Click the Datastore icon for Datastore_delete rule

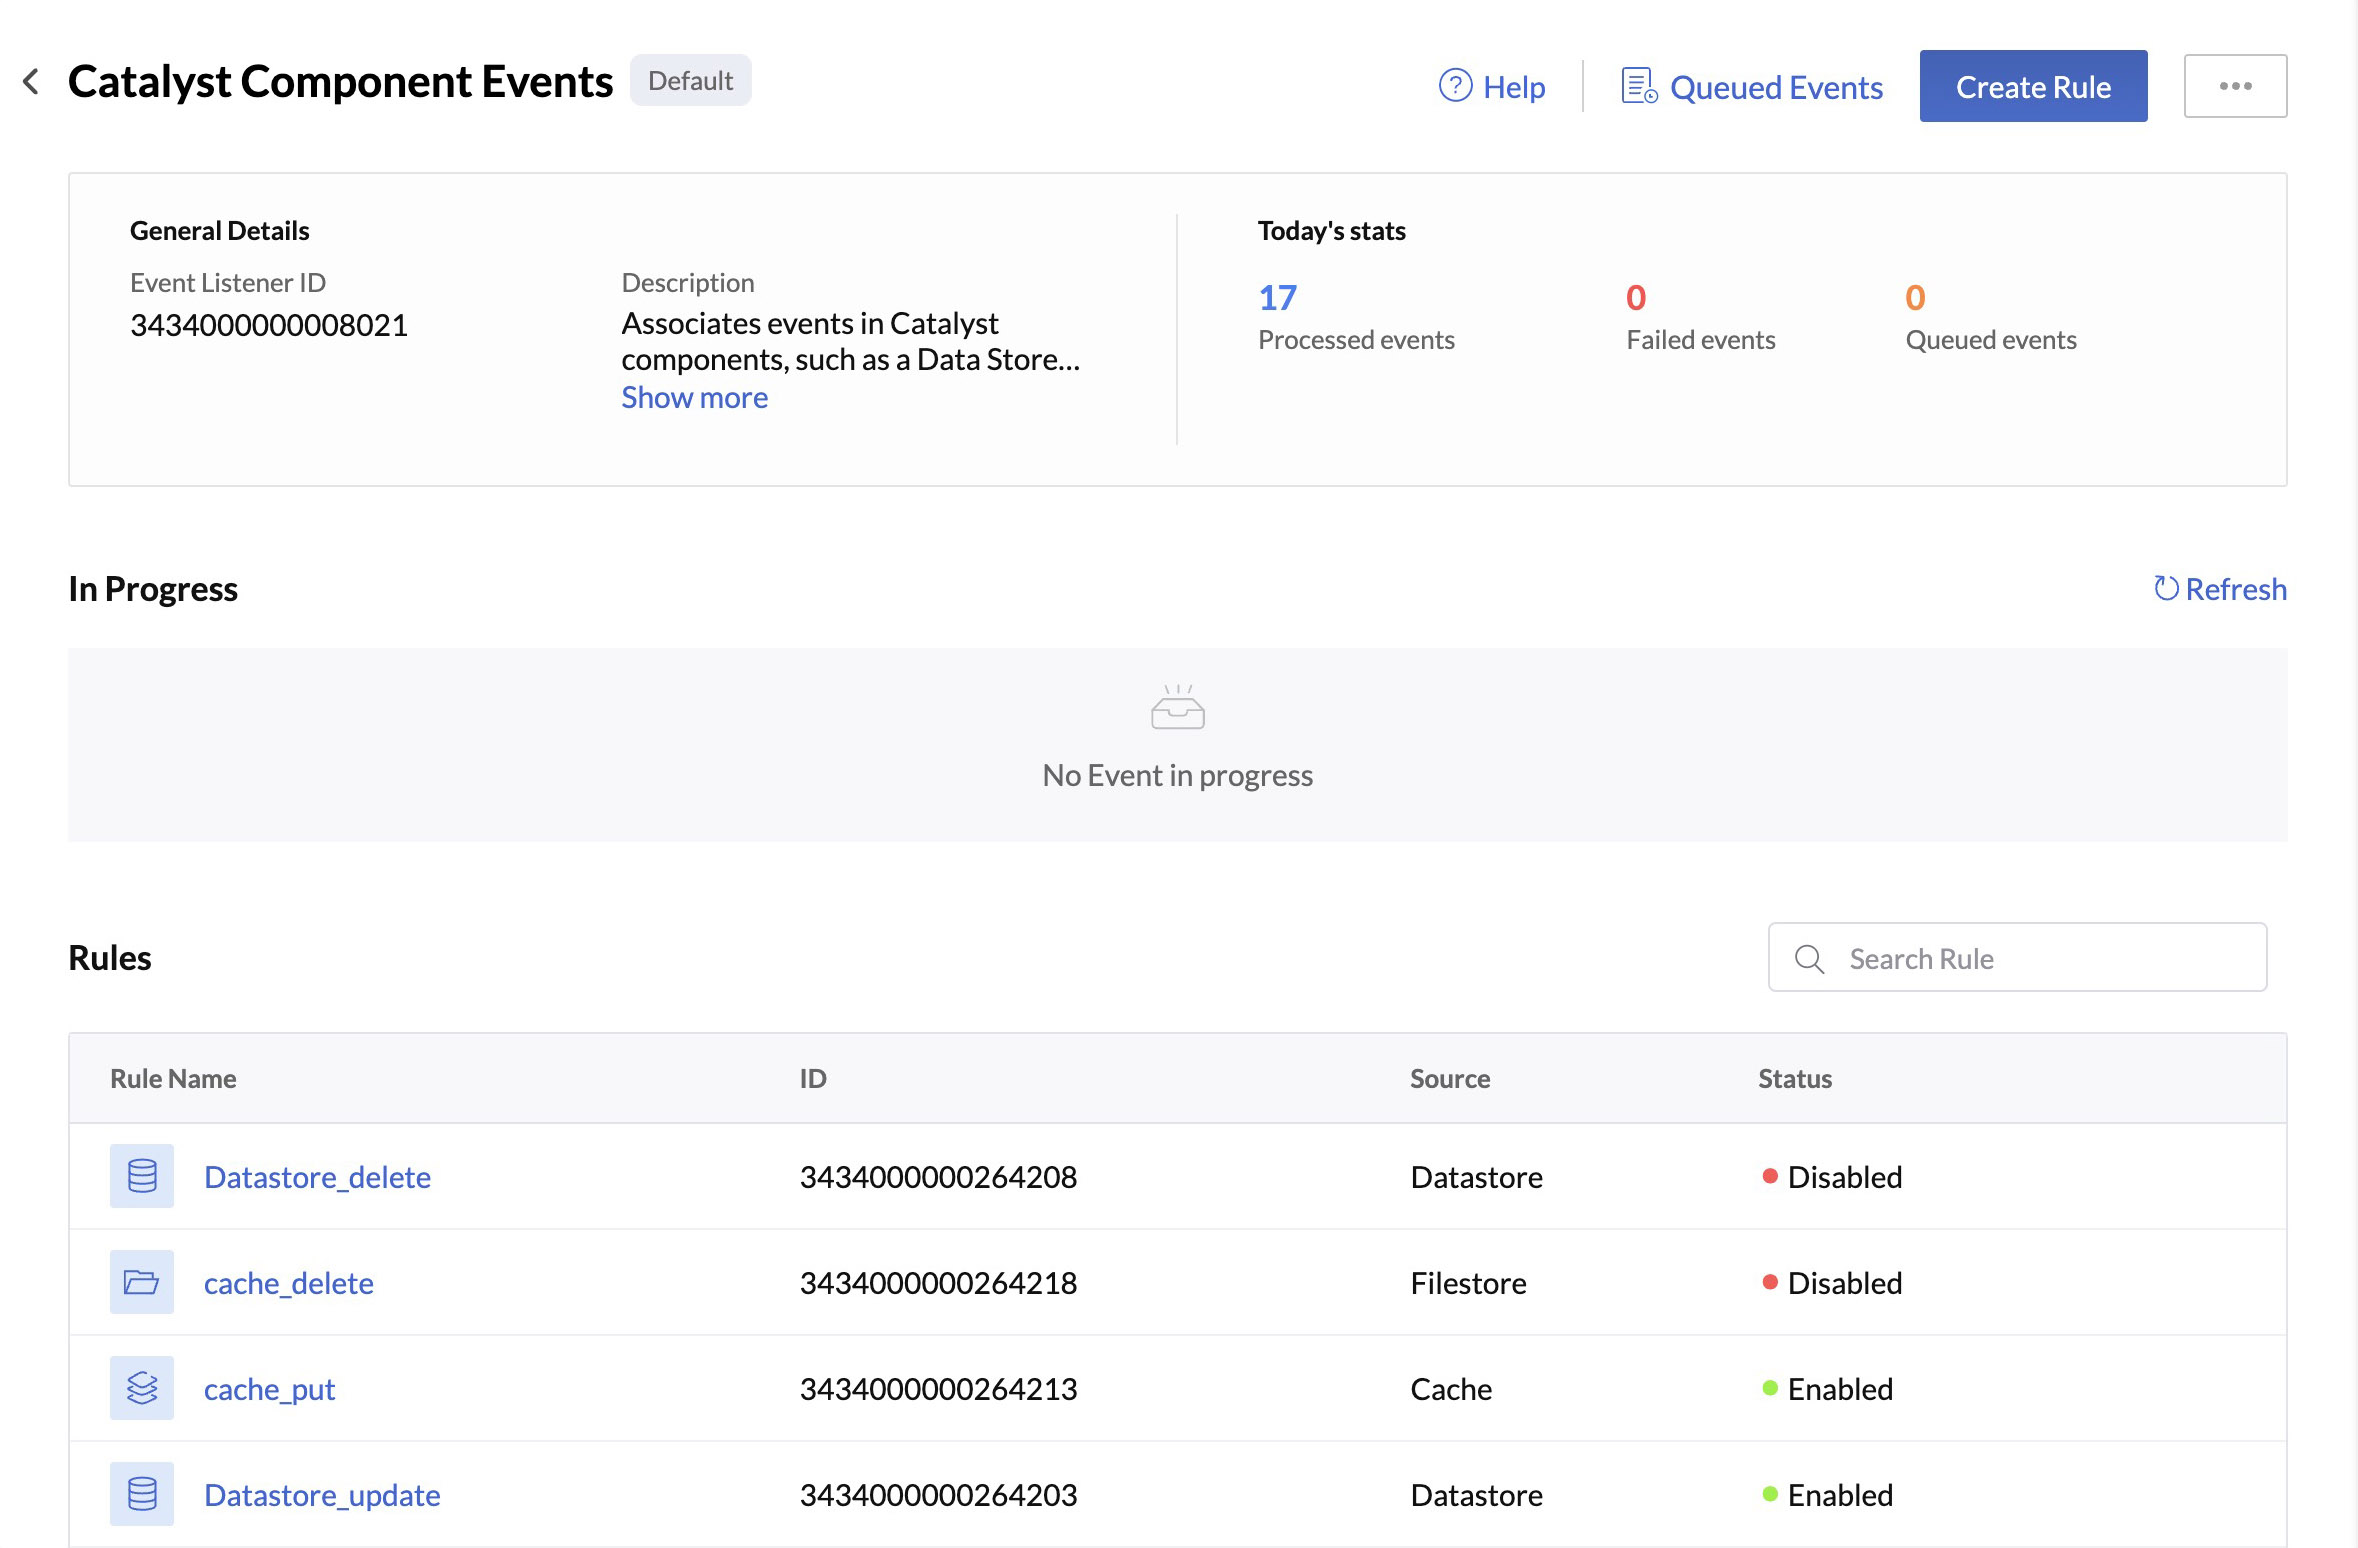[142, 1175]
